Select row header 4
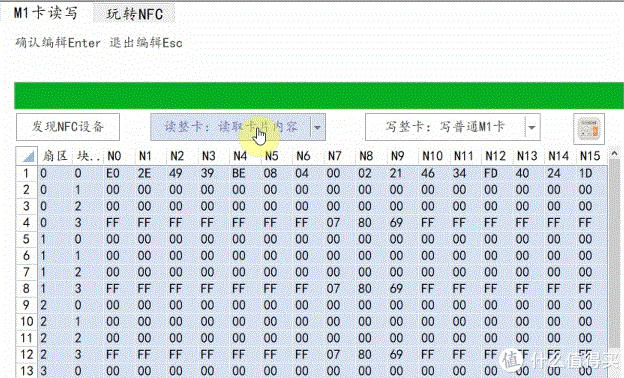624x378 pixels. [x=26, y=223]
